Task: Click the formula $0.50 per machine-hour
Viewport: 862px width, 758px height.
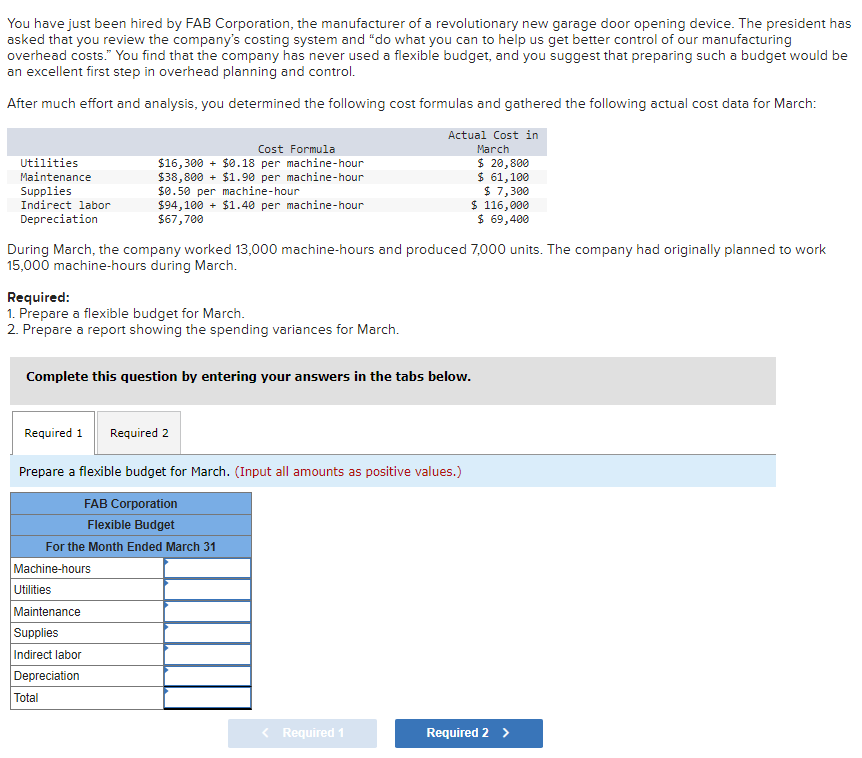Action: 229,191
